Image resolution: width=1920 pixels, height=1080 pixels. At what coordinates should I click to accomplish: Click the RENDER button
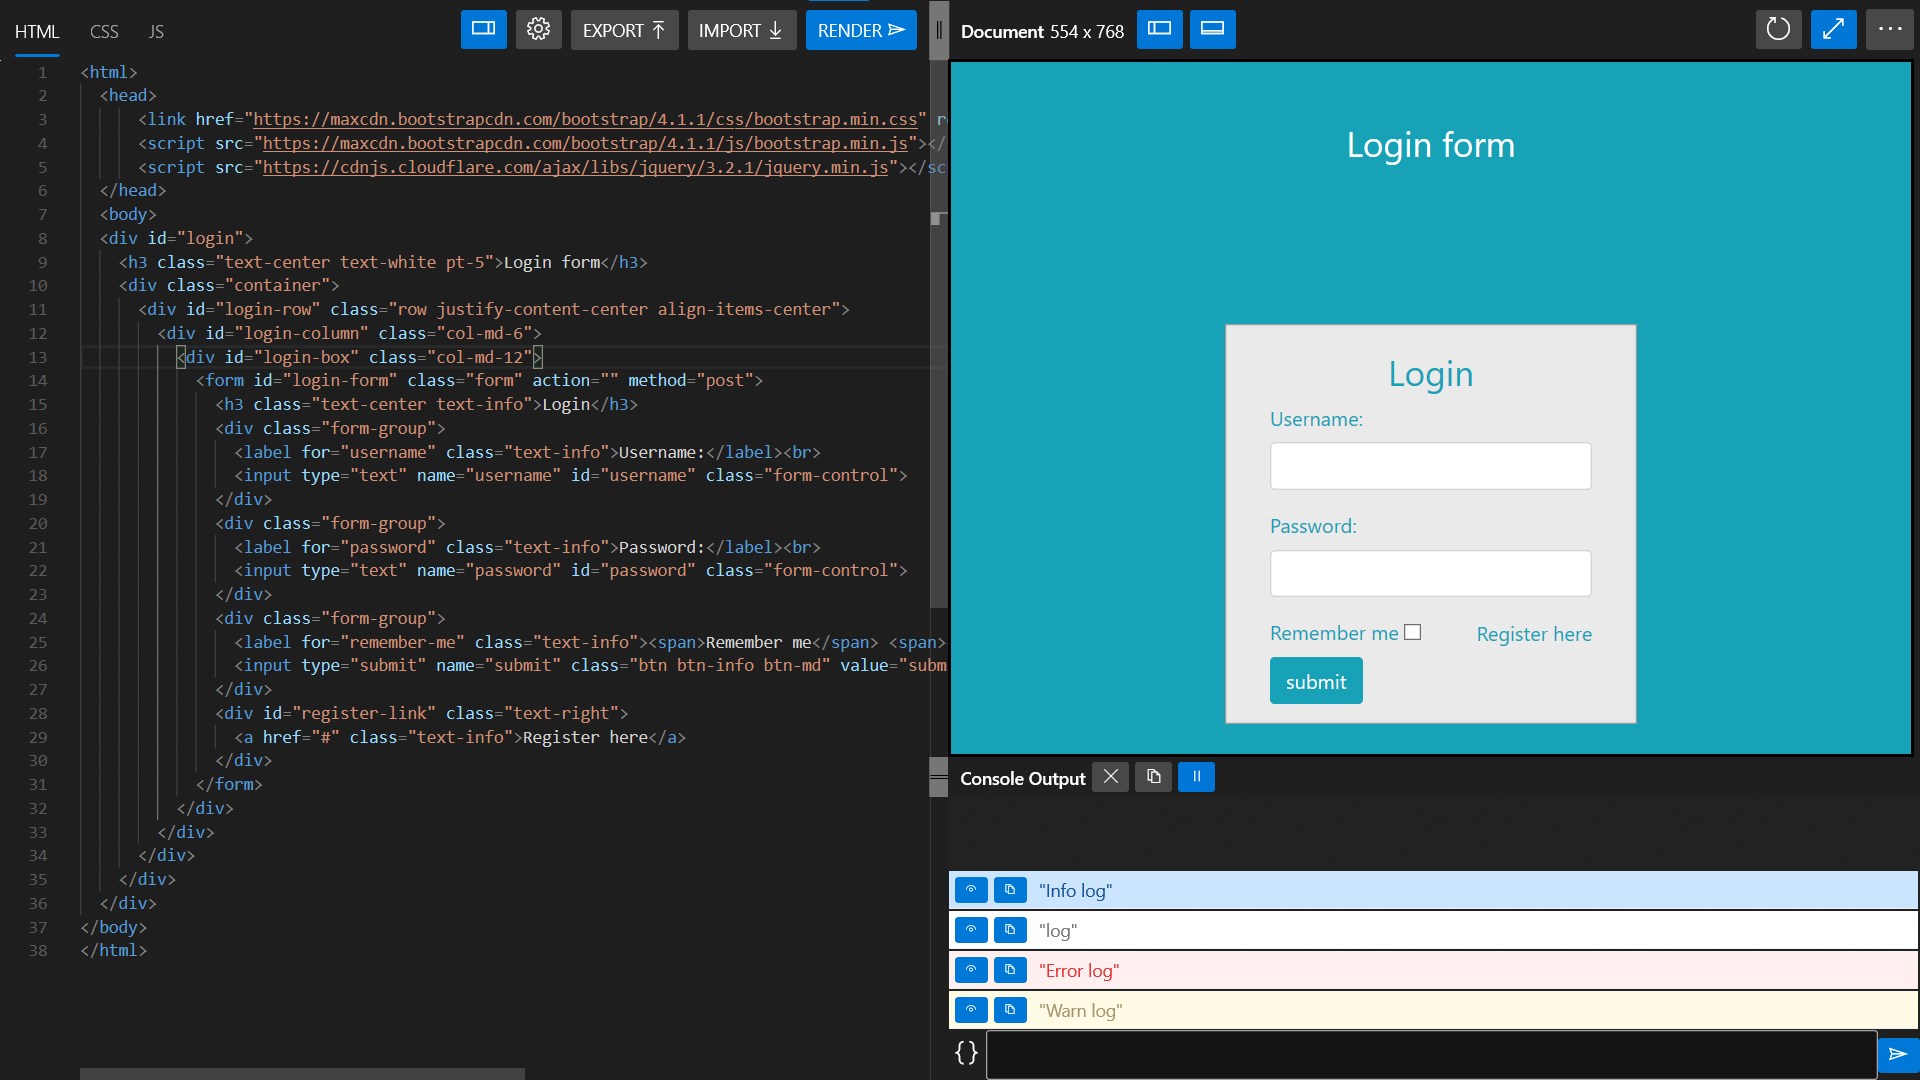[860, 30]
